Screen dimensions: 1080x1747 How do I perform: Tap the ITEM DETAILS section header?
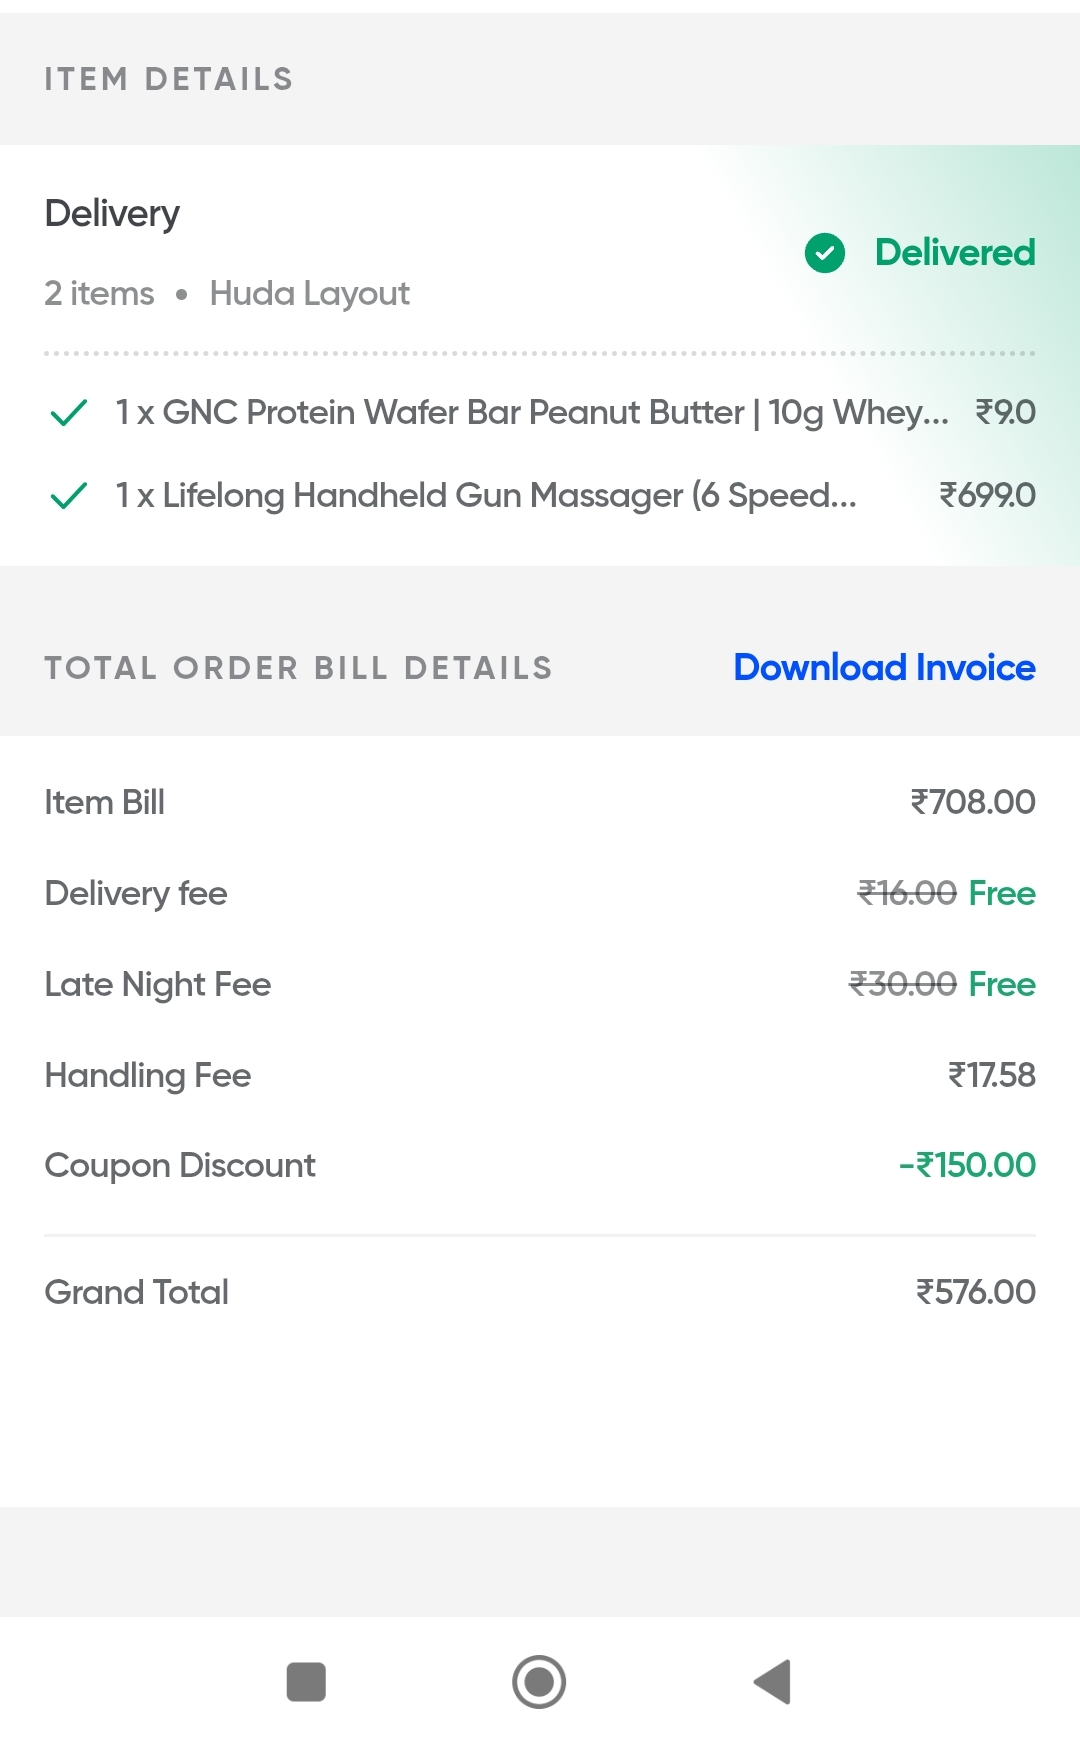tap(168, 79)
